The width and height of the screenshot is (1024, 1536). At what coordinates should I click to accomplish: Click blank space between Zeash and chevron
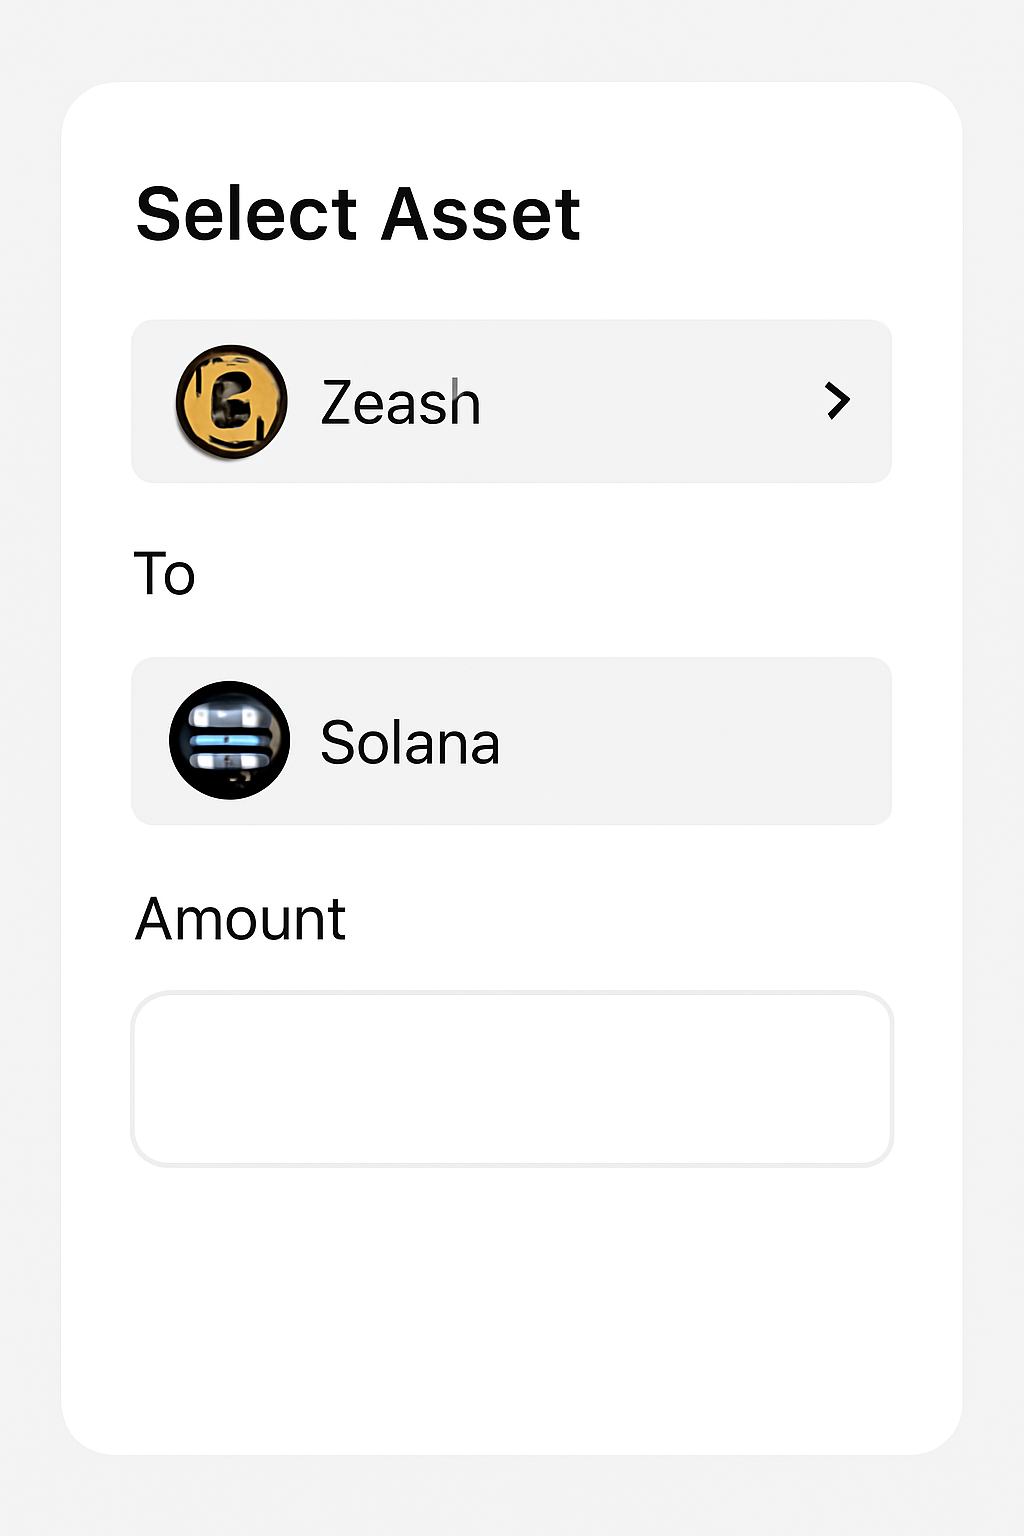point(650,401)
